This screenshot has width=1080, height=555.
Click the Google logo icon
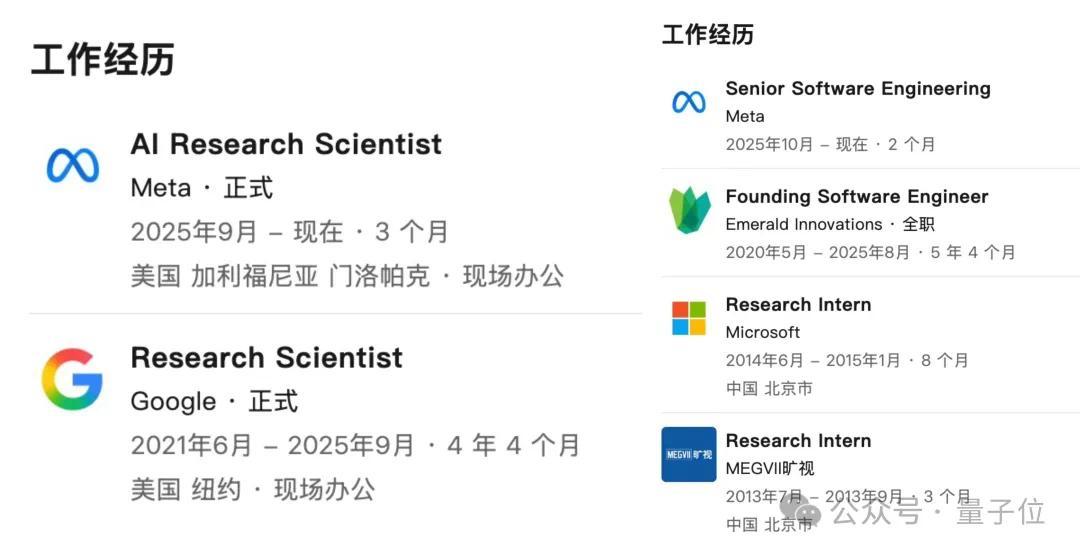(72, 379)
